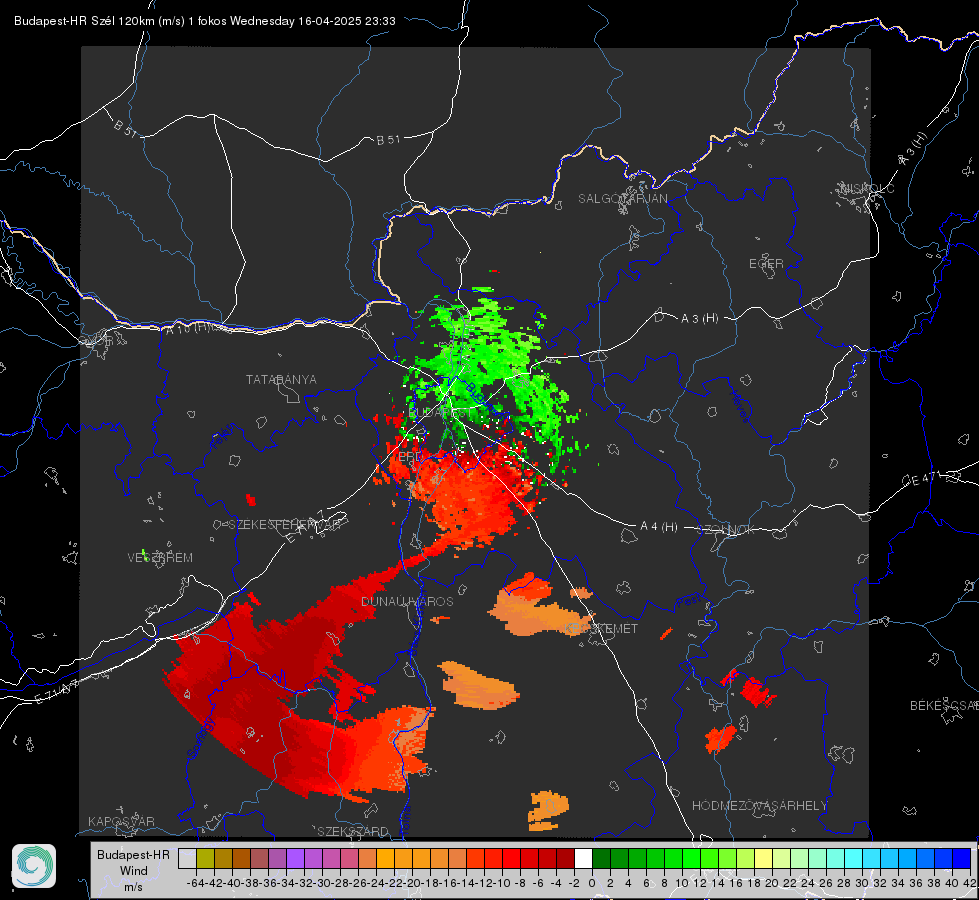979x900 pixels.
Task: Click the -20 value on the legend
Action: pos(412,883)
